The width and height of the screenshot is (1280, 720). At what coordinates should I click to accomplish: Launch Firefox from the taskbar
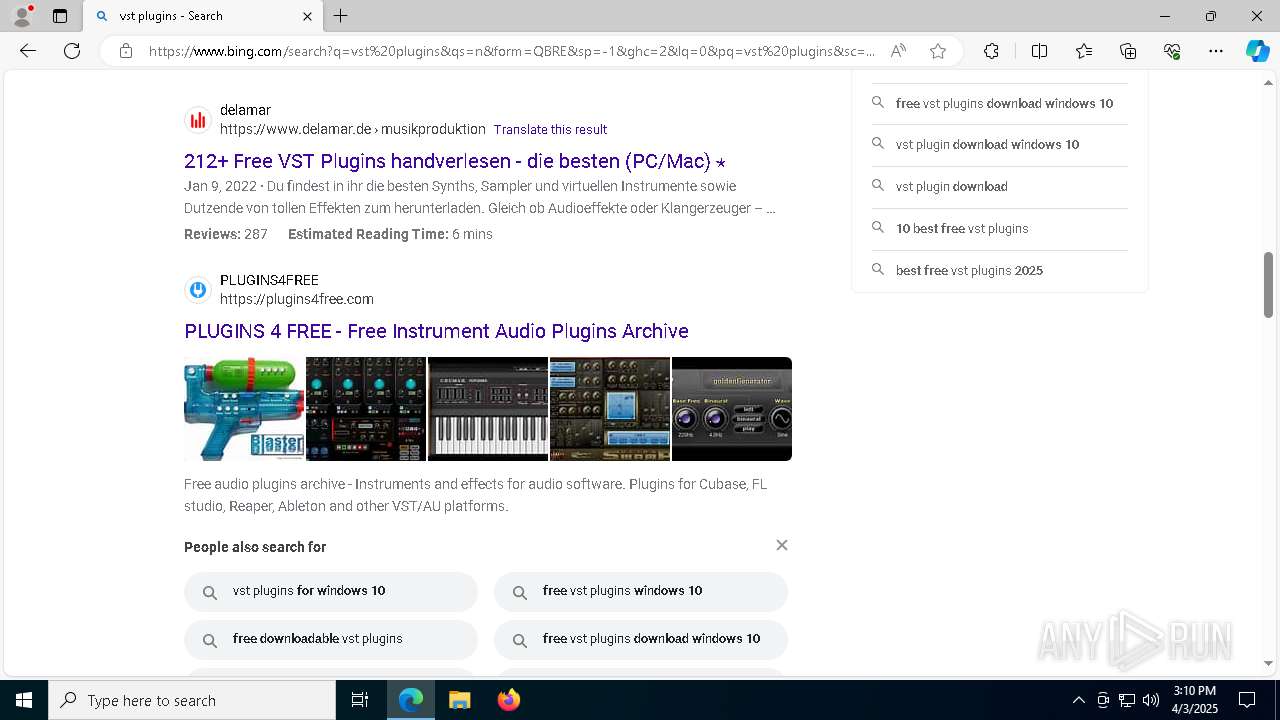(509, 700)
